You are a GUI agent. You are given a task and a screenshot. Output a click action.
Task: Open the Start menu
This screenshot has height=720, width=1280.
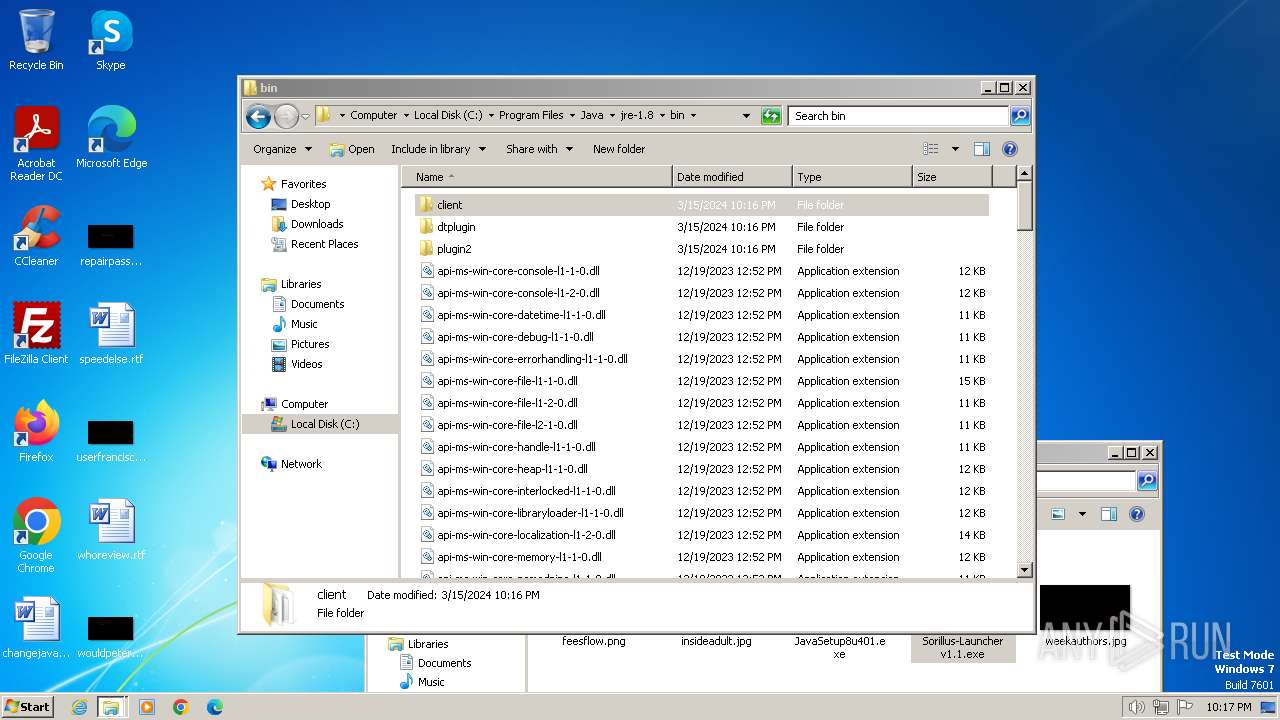click(x=28, y=707)
